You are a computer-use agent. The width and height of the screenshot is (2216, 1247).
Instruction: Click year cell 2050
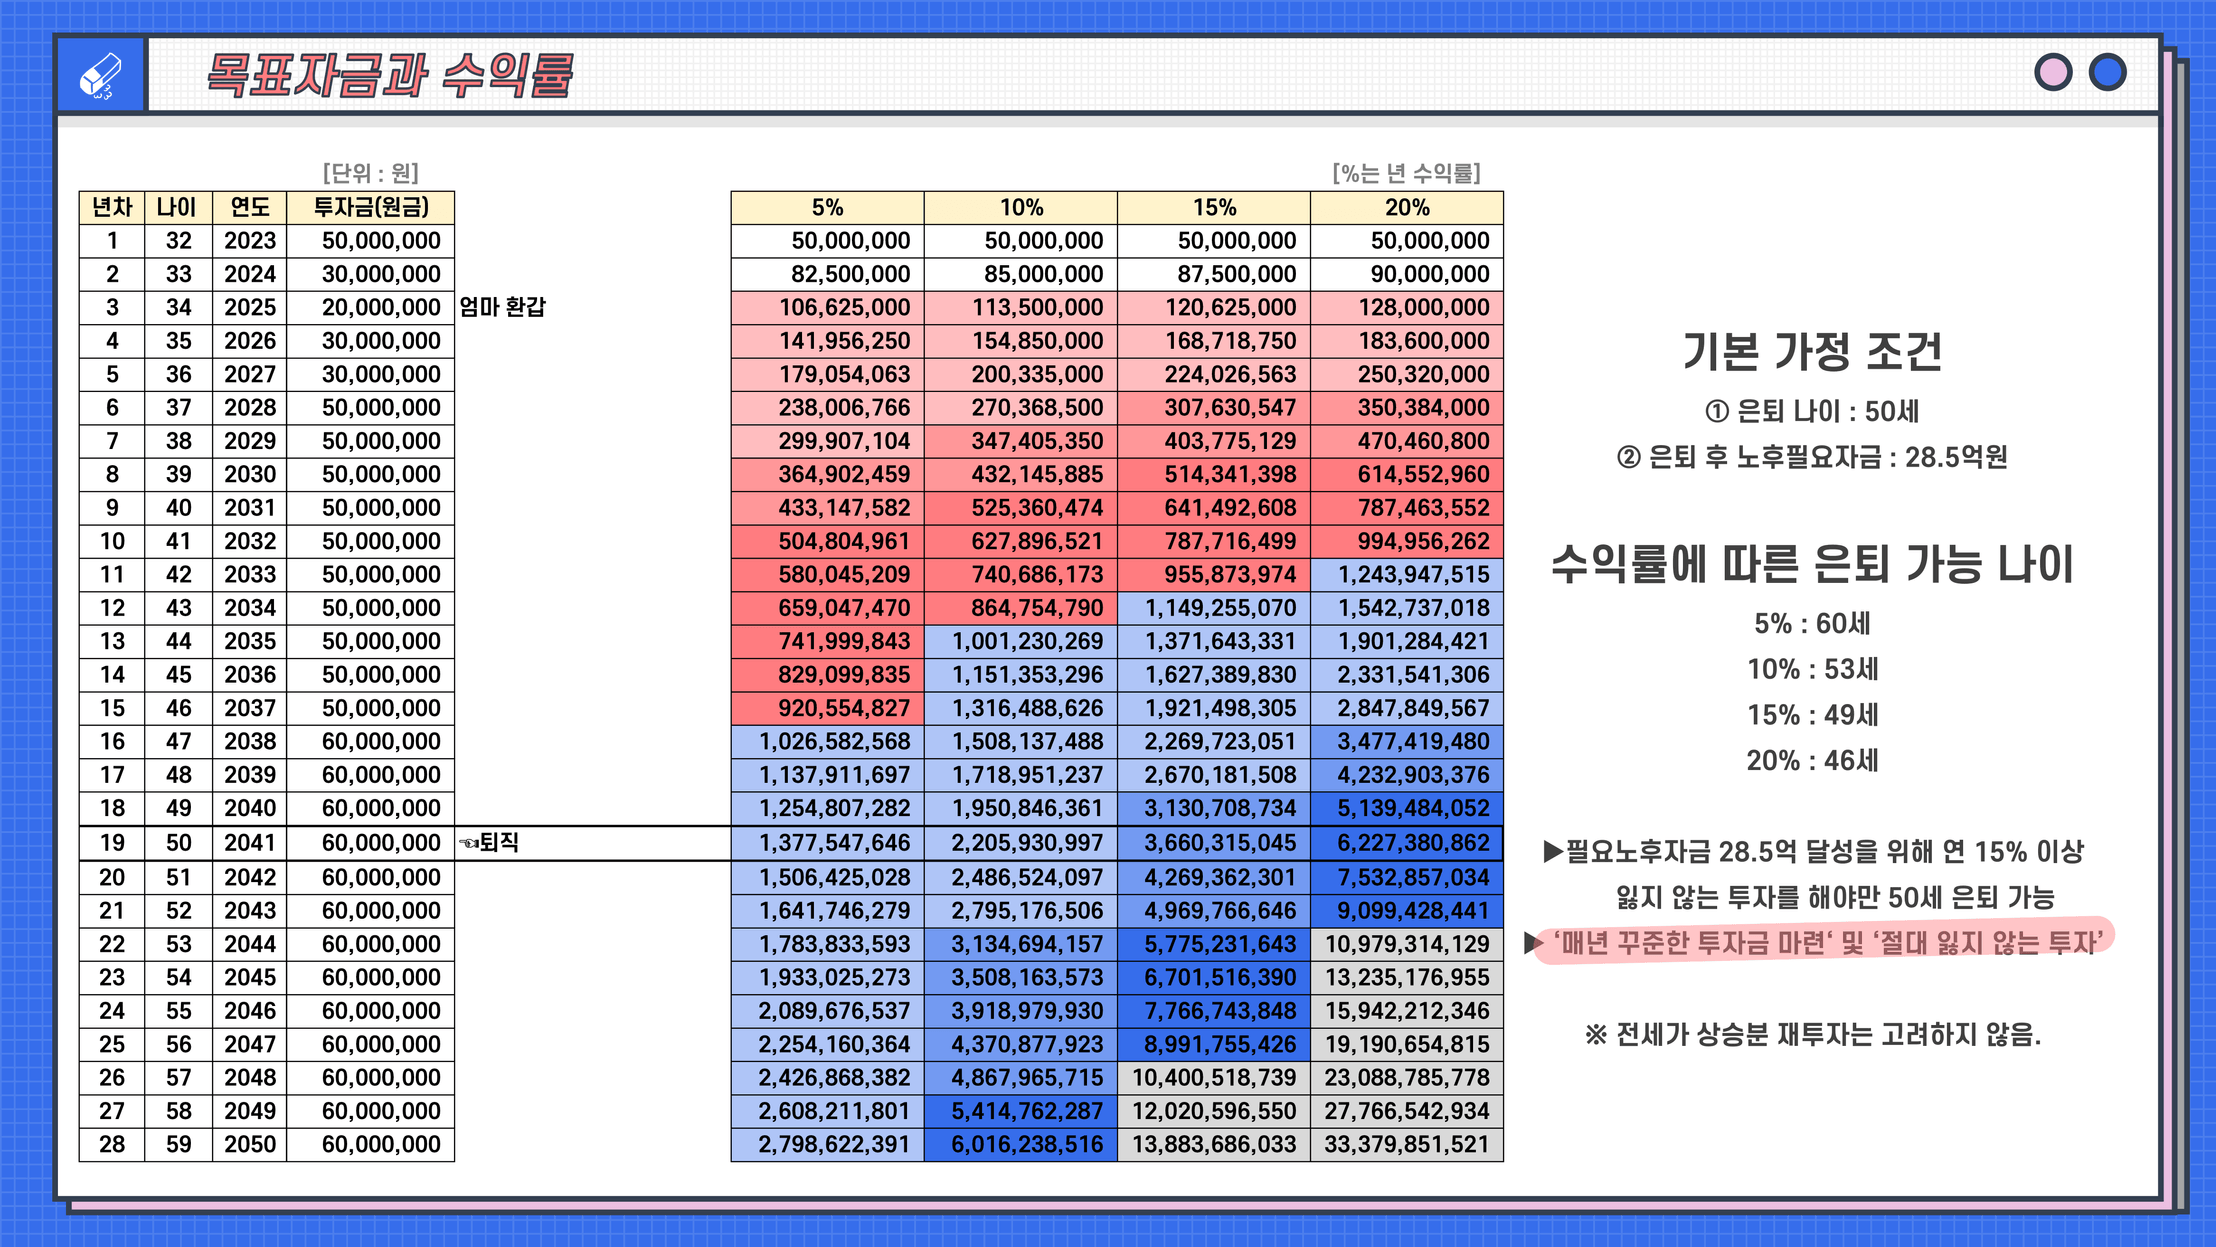pyautogui.click(x=249, y=1144)
